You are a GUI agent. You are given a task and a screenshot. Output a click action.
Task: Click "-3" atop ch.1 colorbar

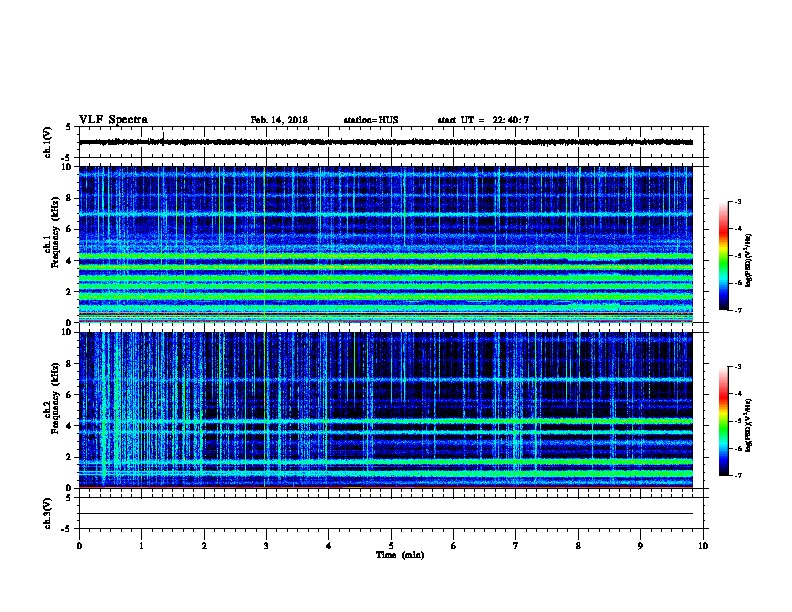pyautogui.click(x=737, y=201)
